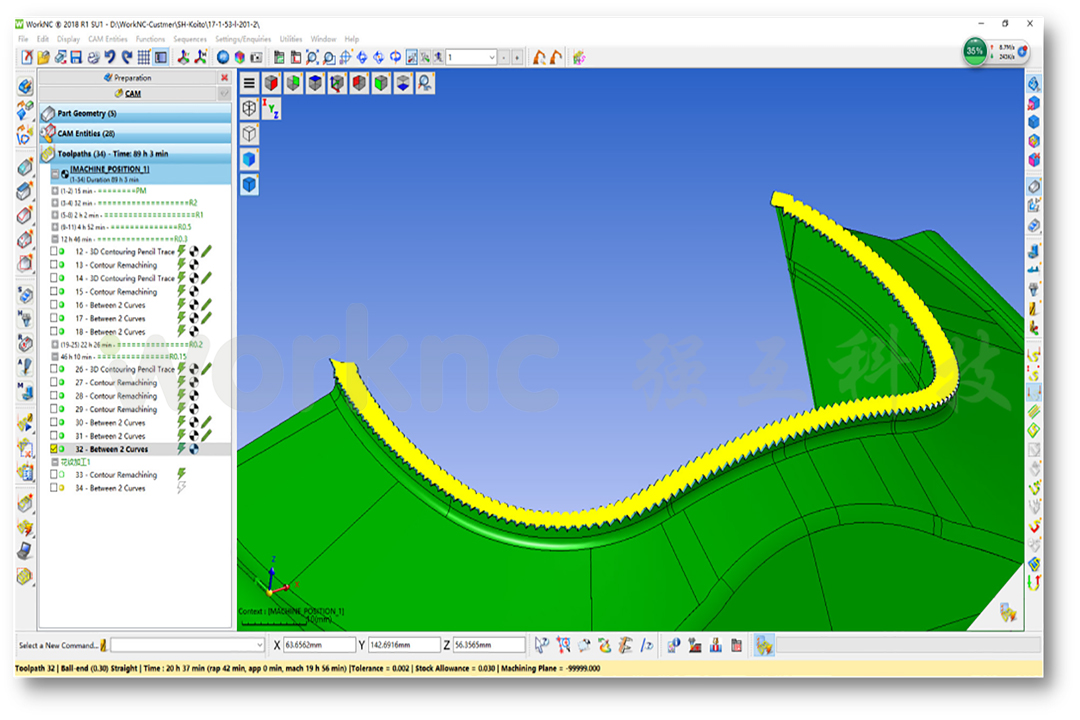Check the box for toolpath 34
This screenshot has width=1080, height=720.
pyautogui.click(x=54, y=488)
